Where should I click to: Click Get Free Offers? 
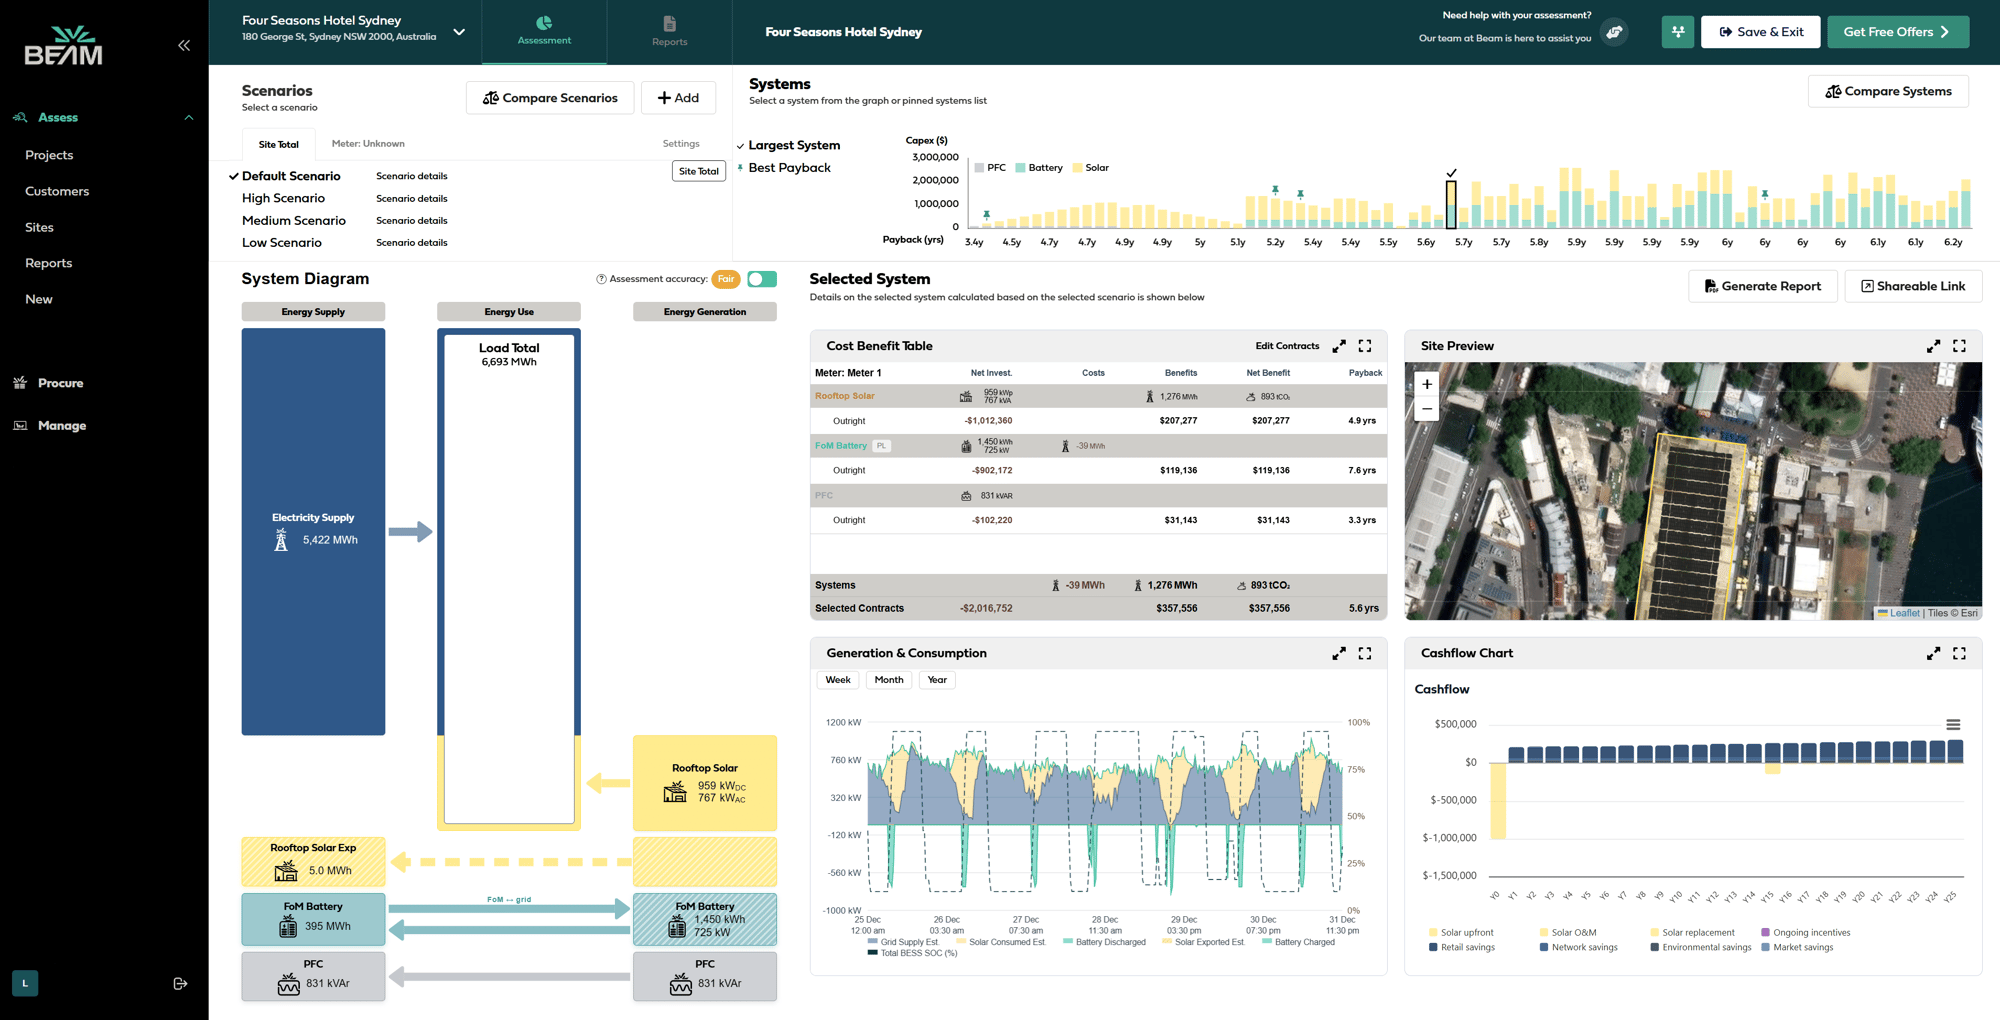point(1898,32)
